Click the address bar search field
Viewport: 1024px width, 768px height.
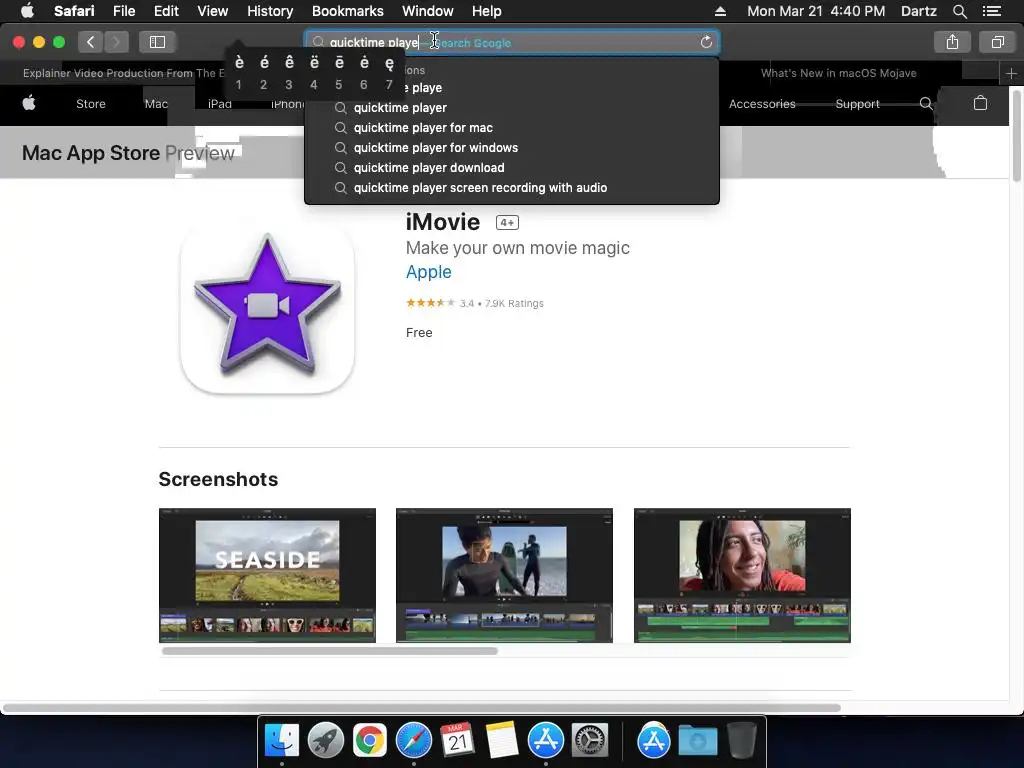(511, 42)
